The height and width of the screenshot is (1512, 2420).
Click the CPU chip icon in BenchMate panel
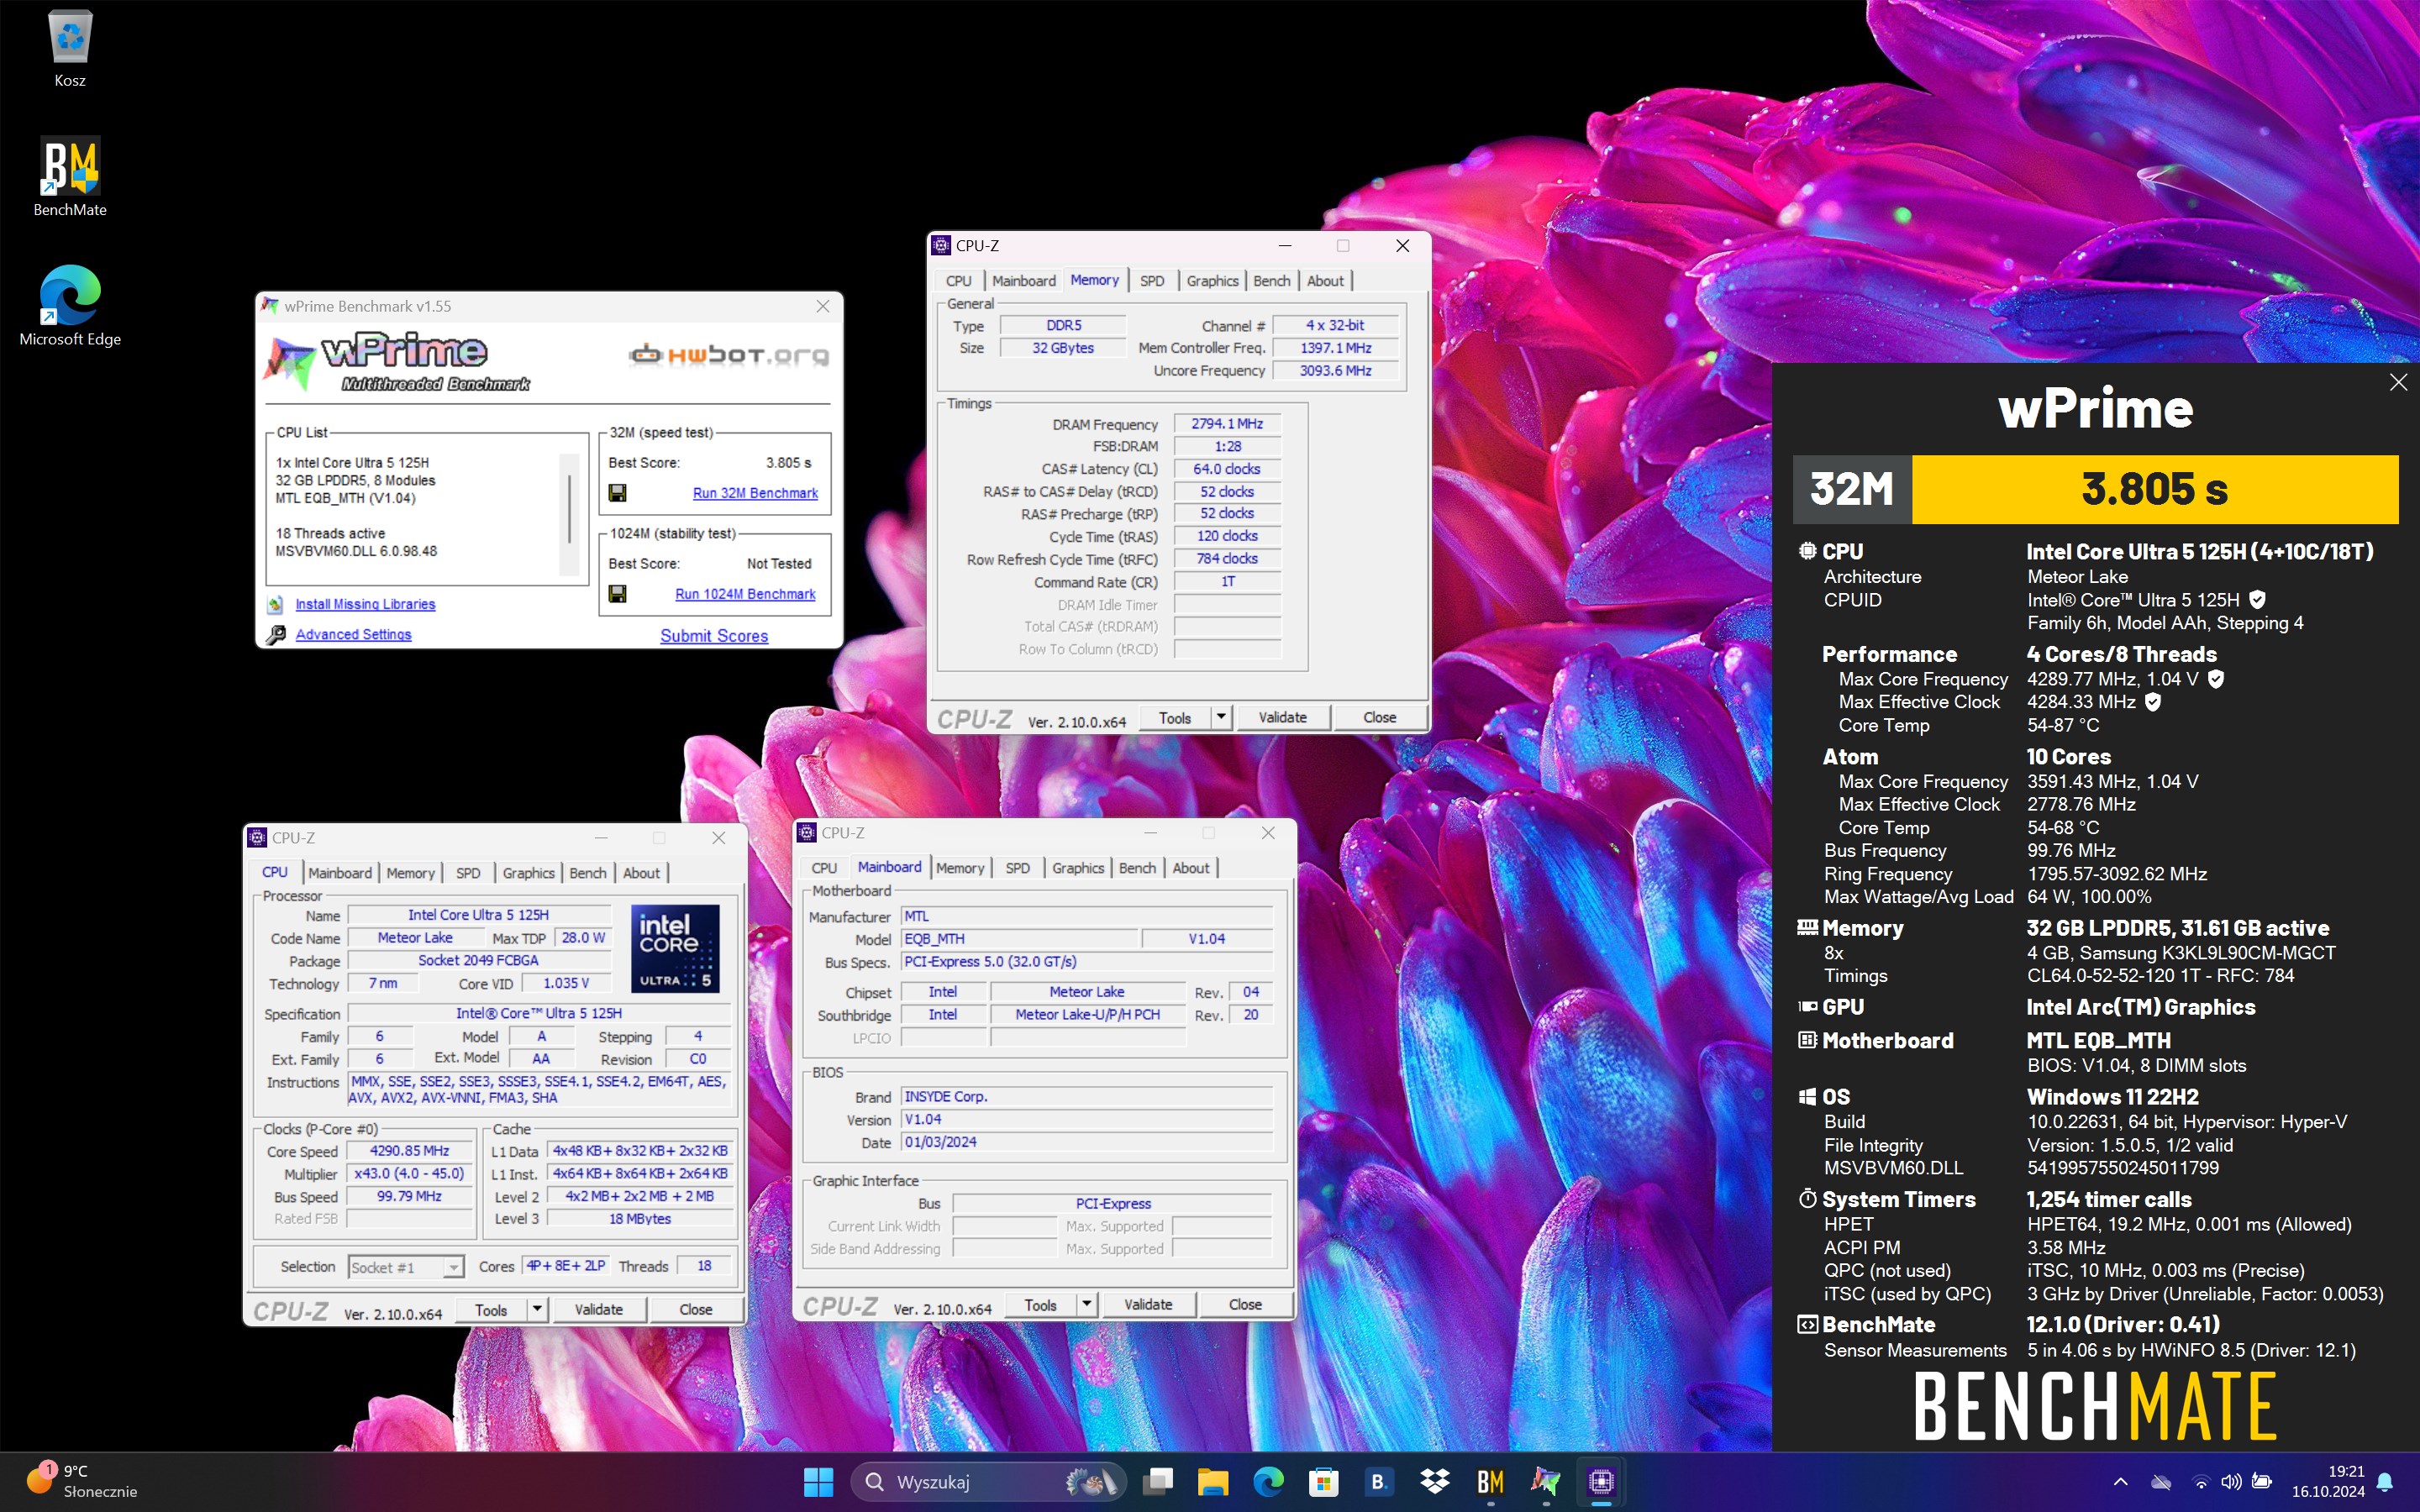pos(1807,551)
